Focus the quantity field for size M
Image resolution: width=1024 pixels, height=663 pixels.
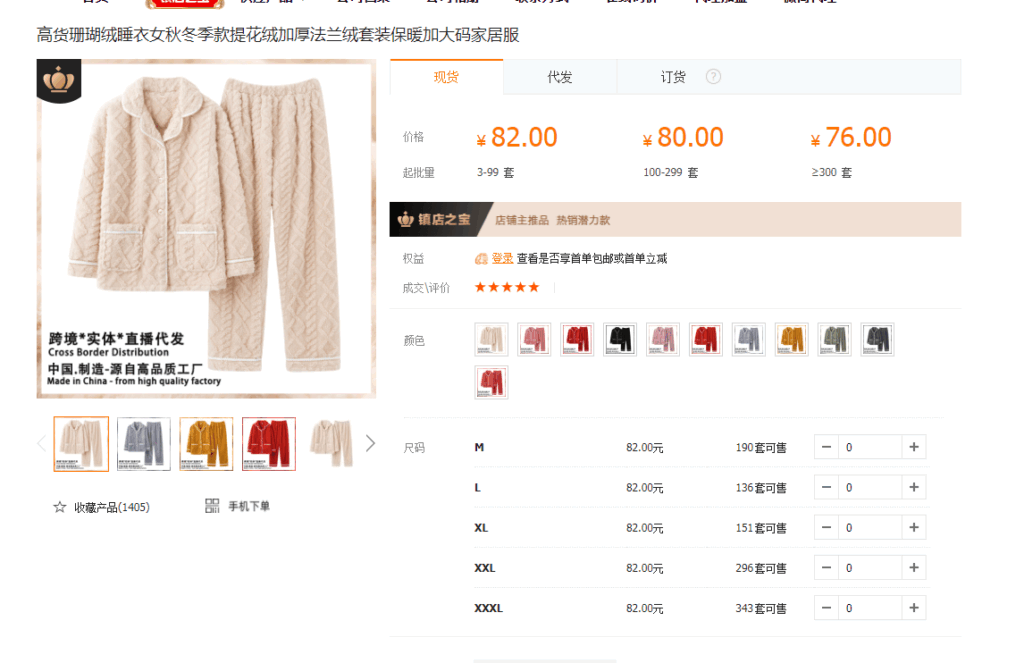(870, 447)
